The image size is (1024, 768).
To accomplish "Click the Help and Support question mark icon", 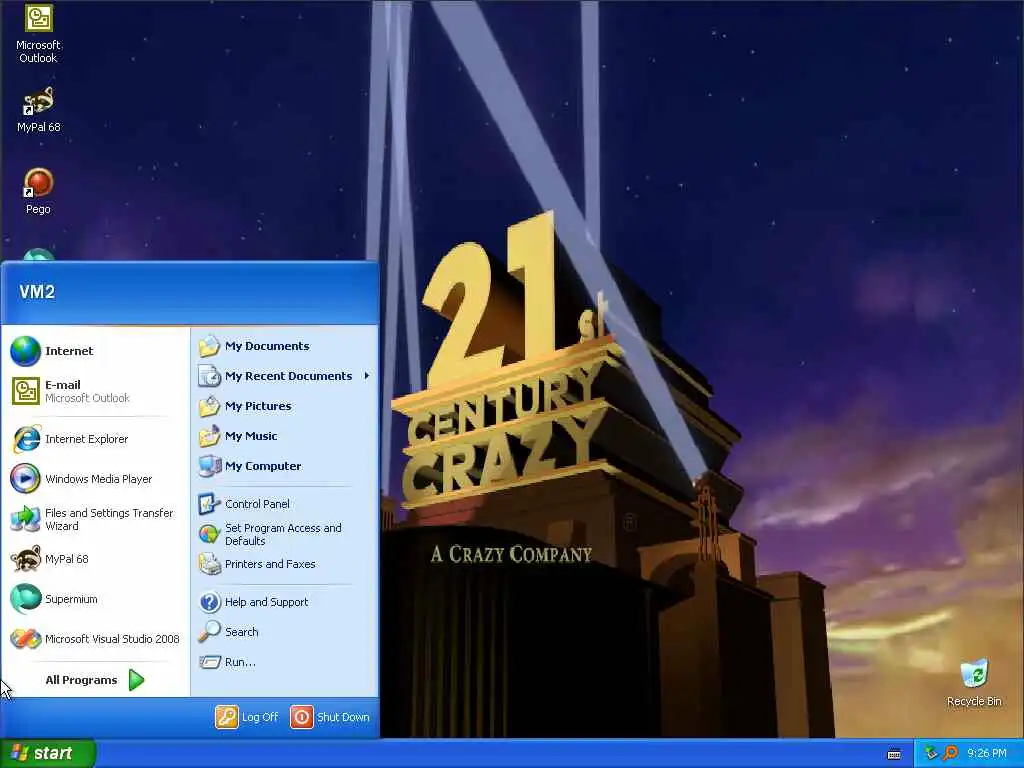I will click(x=209, y=601).
